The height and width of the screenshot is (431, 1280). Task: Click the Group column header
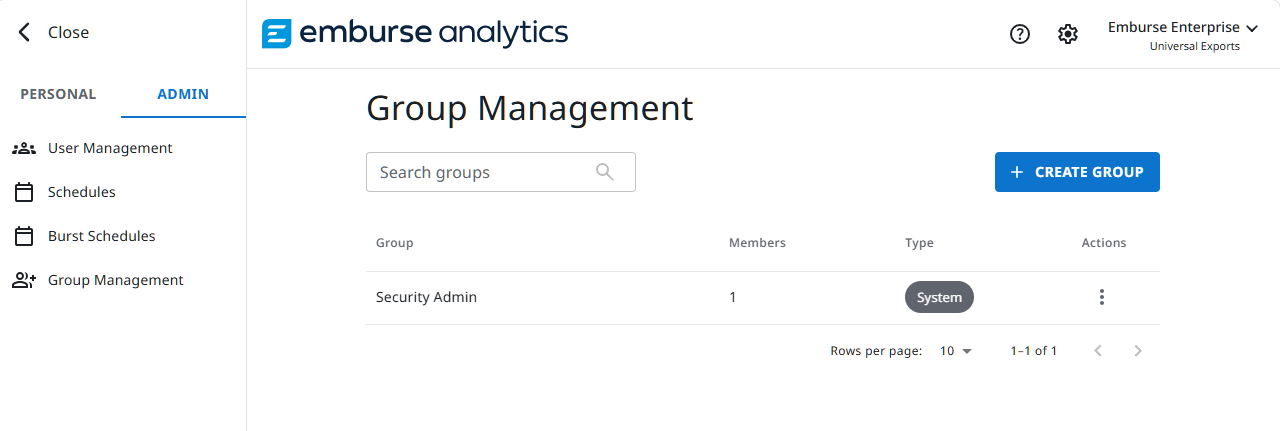pos(394,243)
